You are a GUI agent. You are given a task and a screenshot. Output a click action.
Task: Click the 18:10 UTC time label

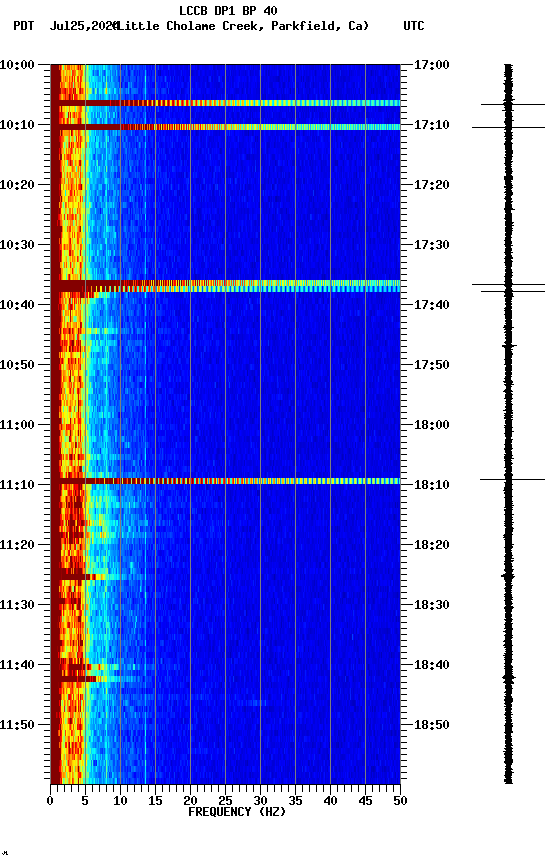(432, 485)
